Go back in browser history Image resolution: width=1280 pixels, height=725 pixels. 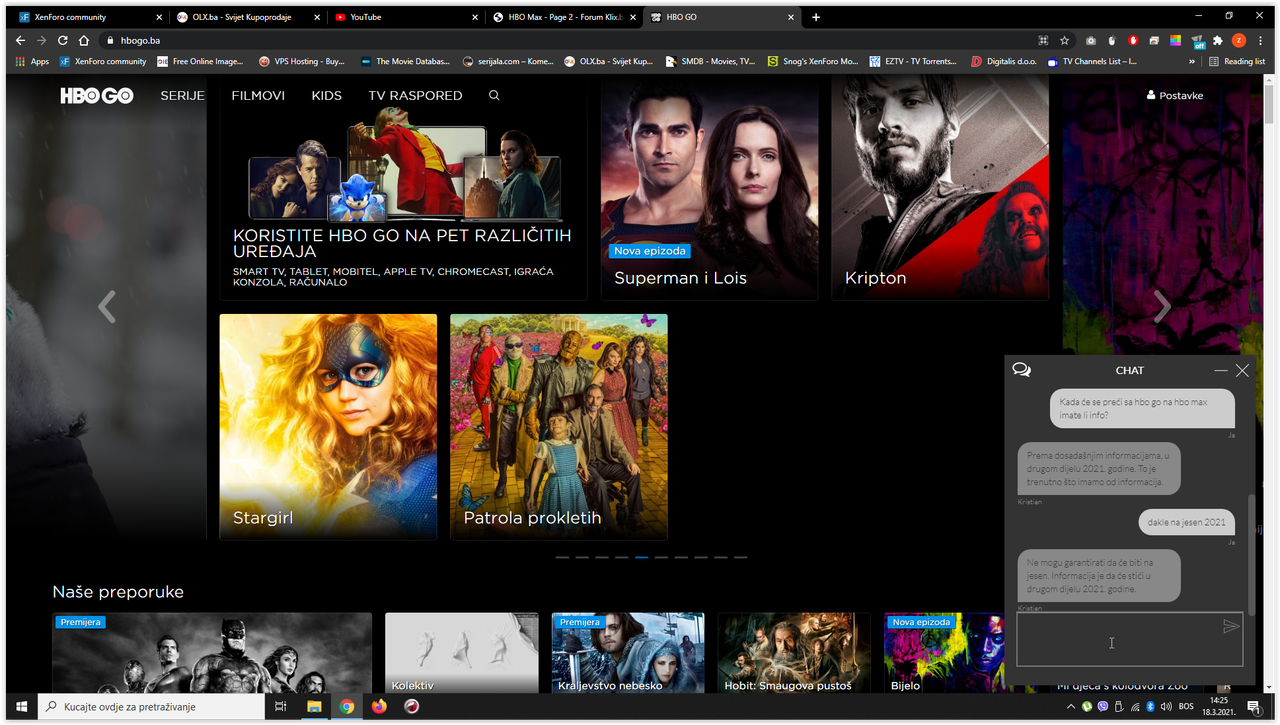point(20,40)
